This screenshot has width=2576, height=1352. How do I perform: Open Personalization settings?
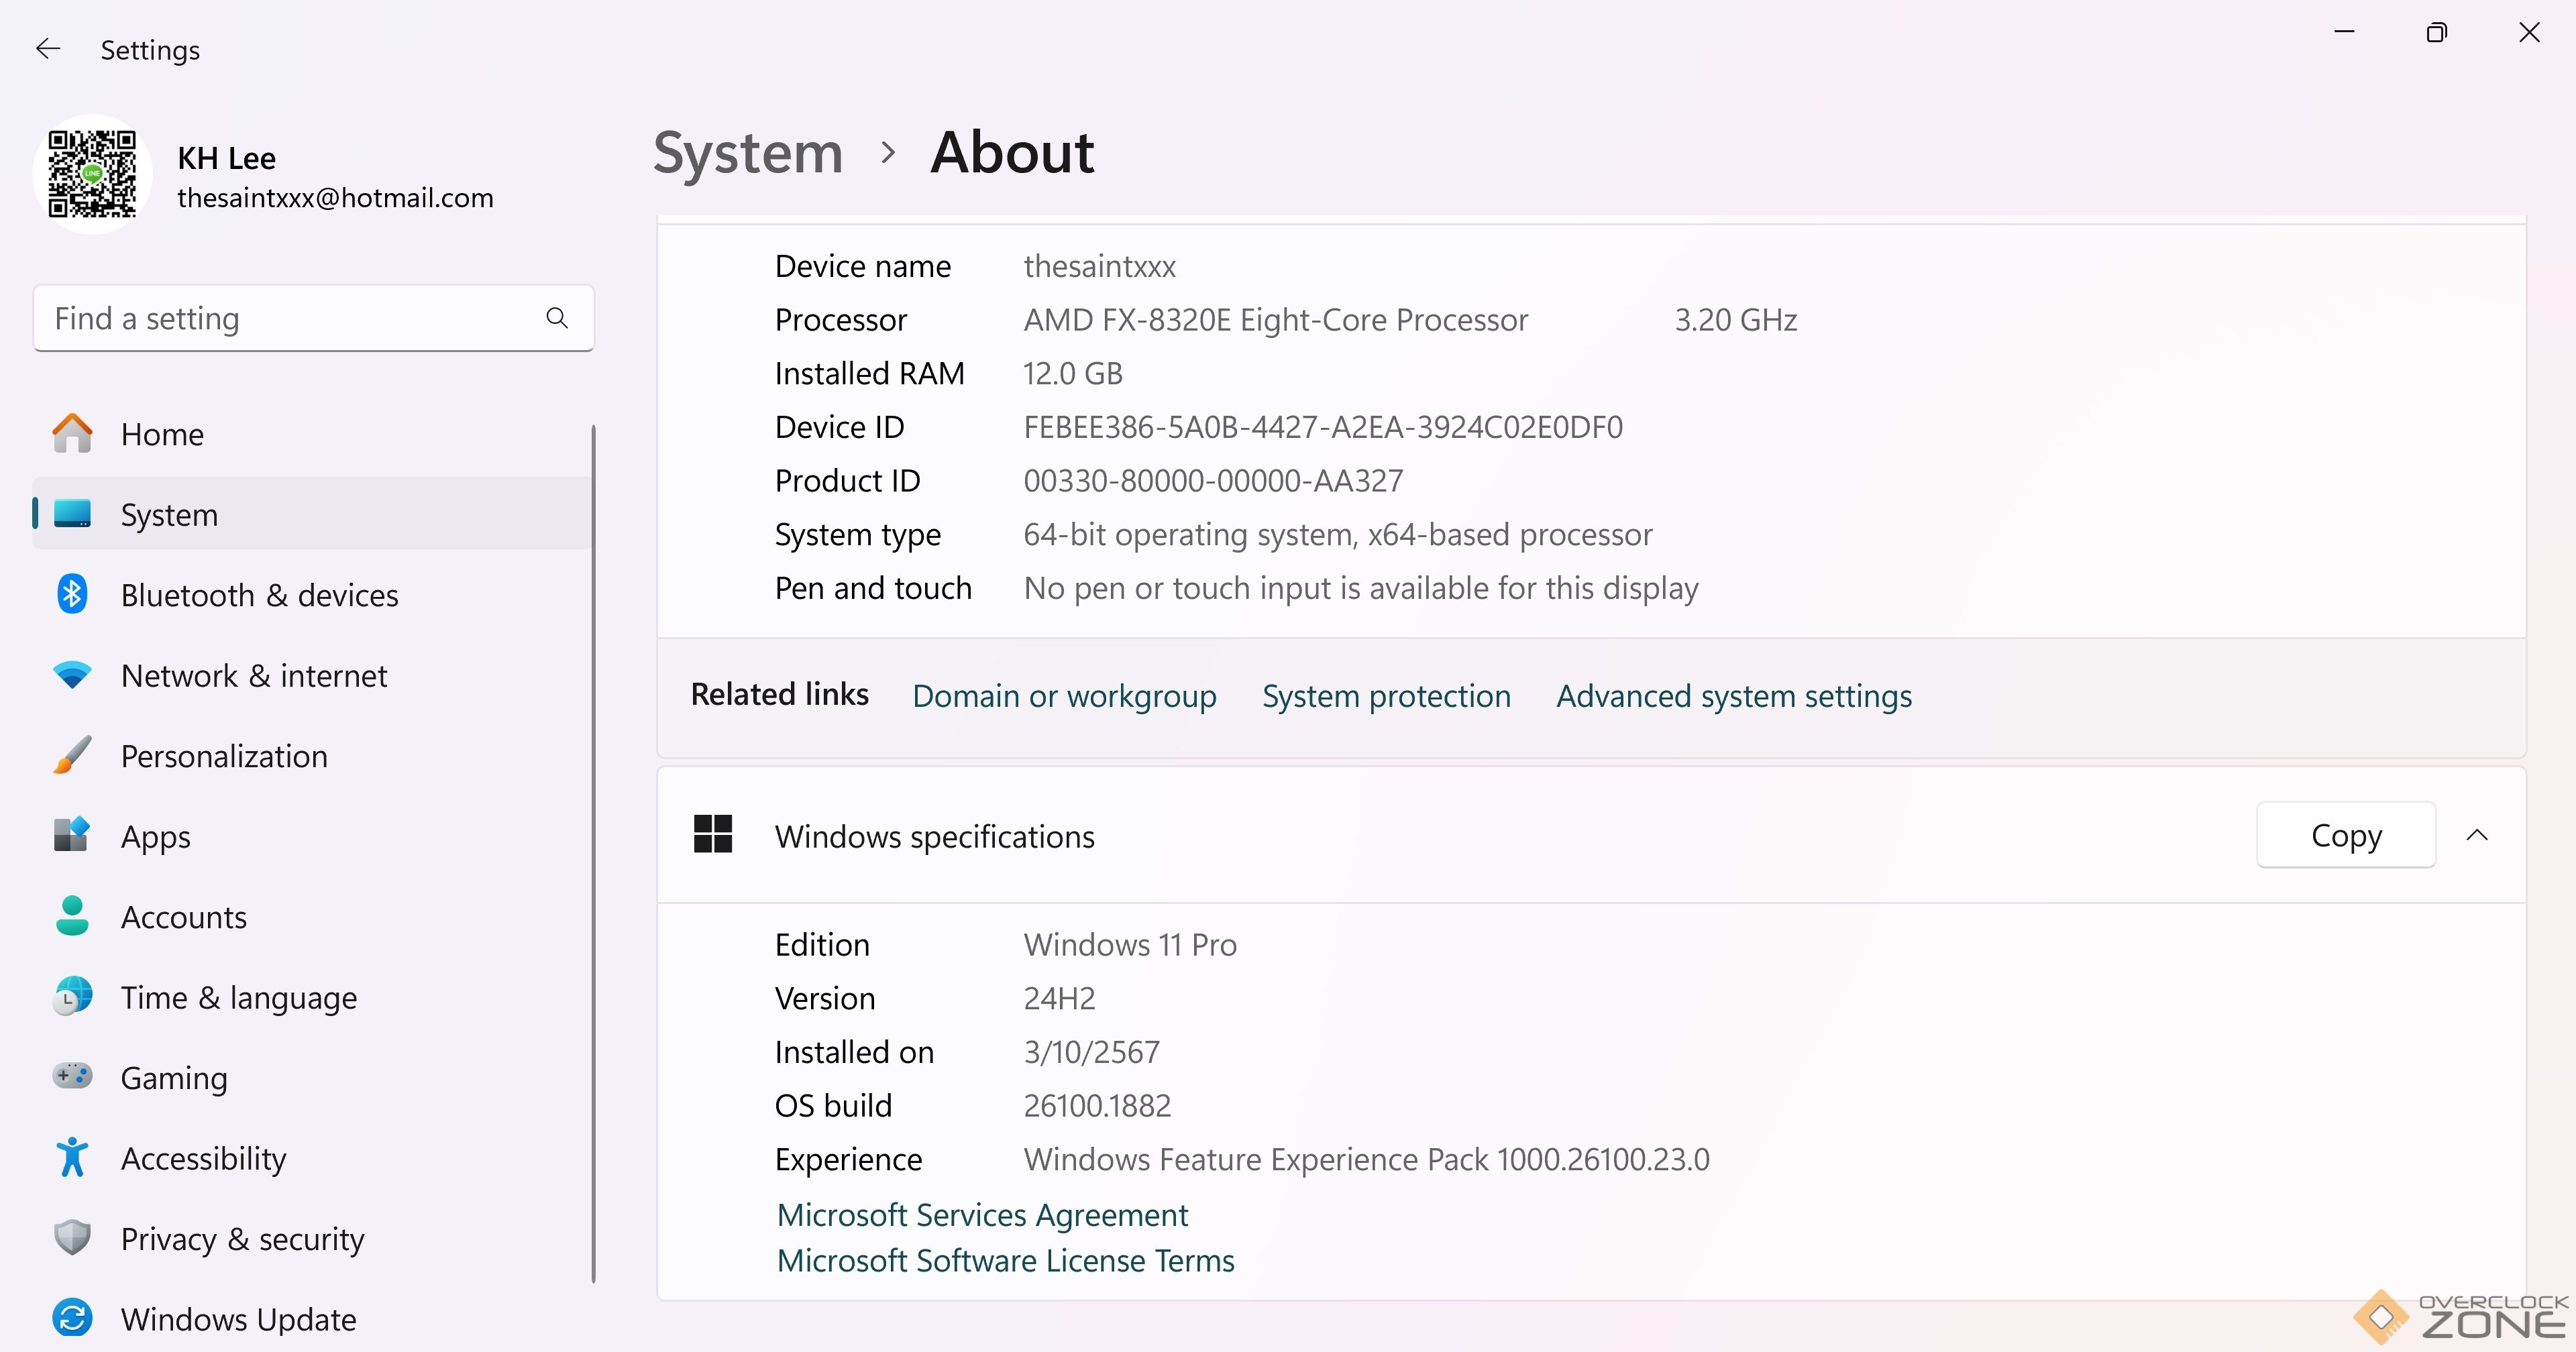click(x=312, y=756)
